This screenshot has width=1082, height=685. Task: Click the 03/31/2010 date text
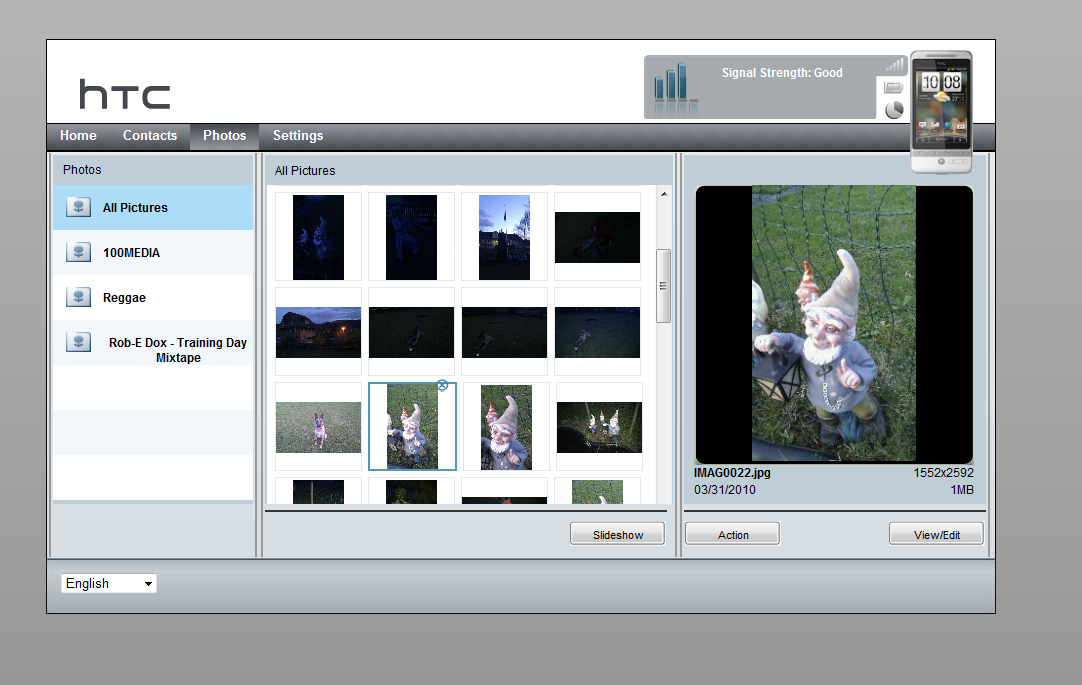tap(725, 490)
